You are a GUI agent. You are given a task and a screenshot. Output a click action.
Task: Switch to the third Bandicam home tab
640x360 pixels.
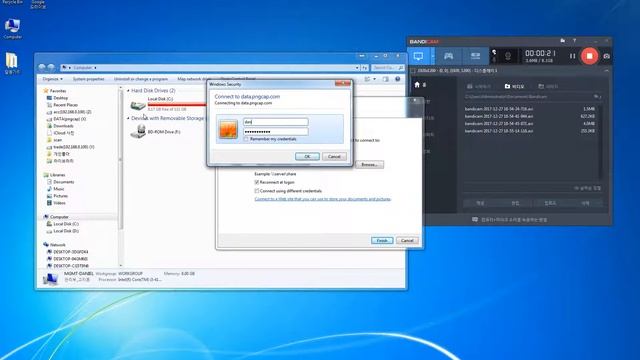coord(548,87)
